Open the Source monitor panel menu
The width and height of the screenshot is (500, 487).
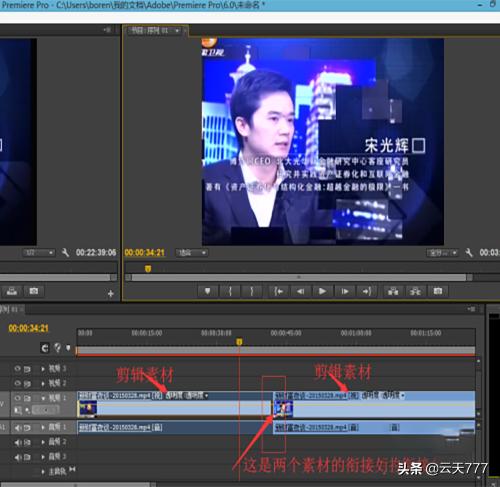(107, 30)
